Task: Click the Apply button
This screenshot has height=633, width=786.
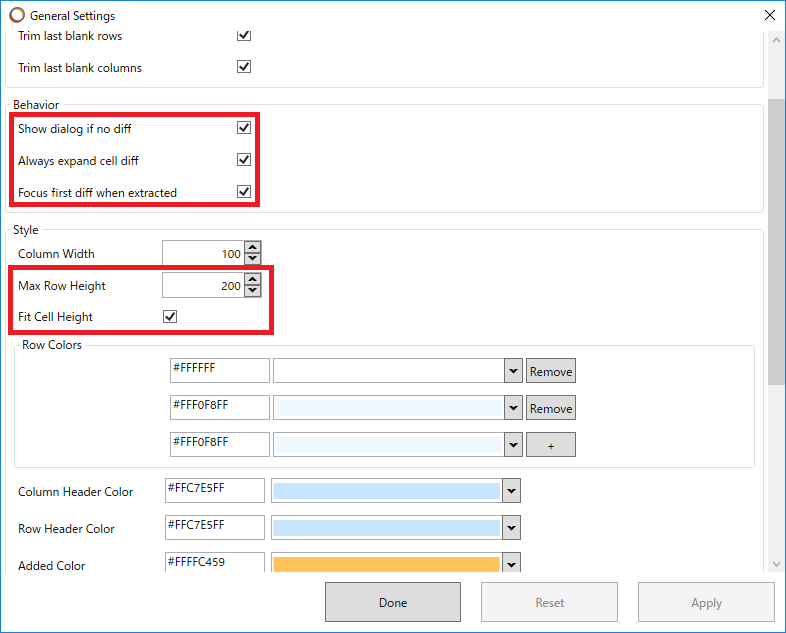Action: coord(706,602)
